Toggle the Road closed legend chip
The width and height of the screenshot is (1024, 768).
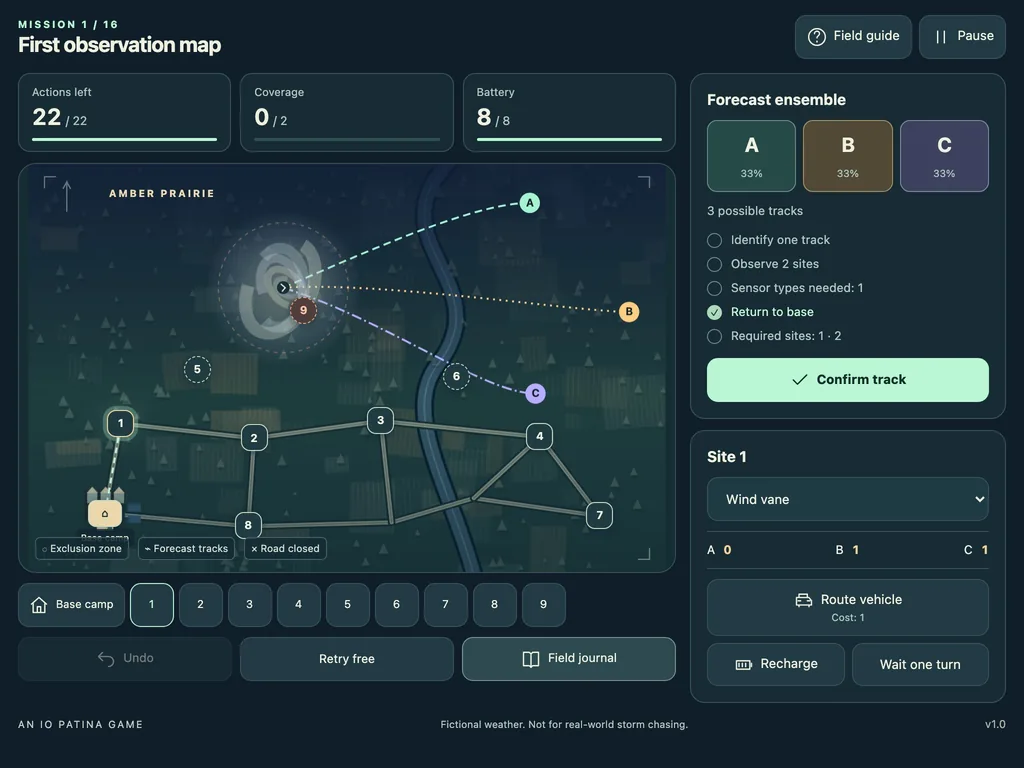(285, 549)
